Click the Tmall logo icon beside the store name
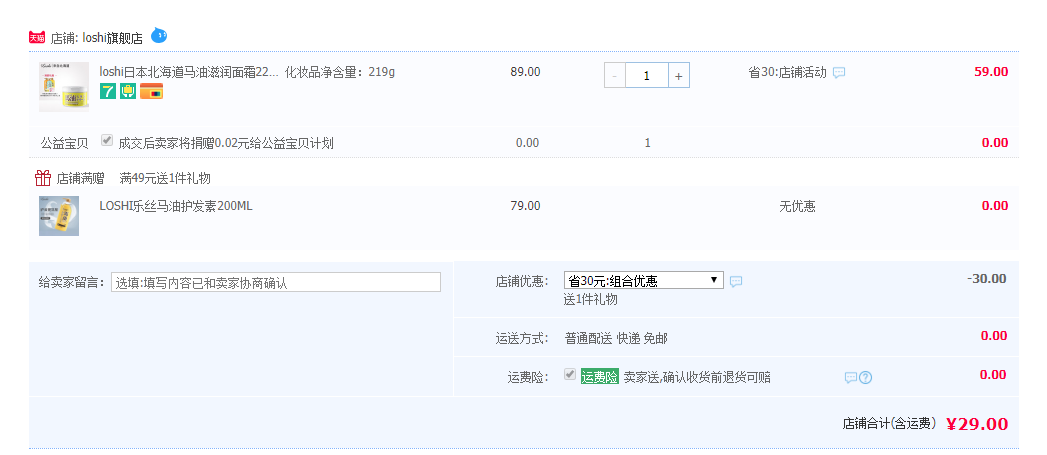This screenshot has height=455, width=1047. [x=37, y=37]
